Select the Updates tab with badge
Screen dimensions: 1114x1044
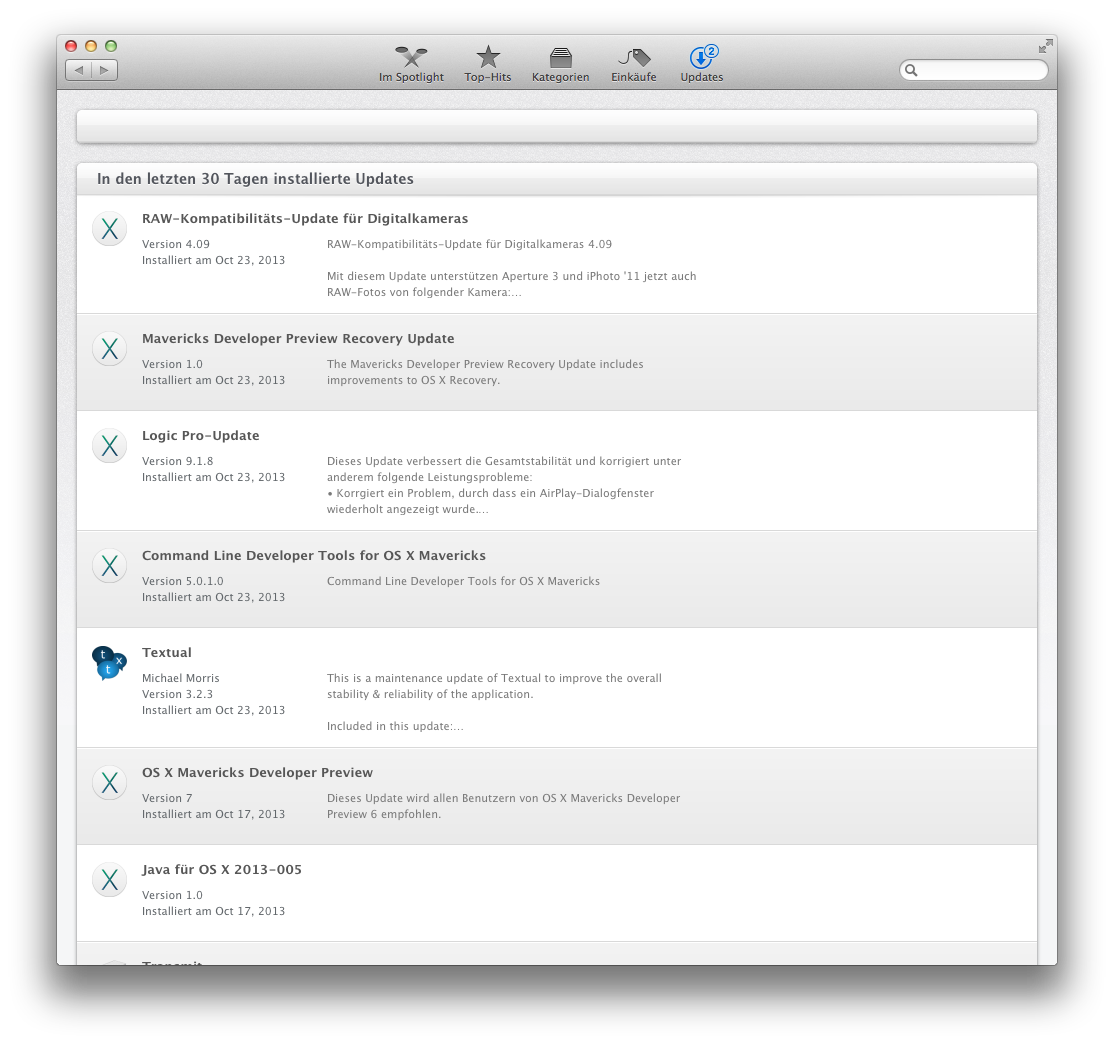(702, 64)
